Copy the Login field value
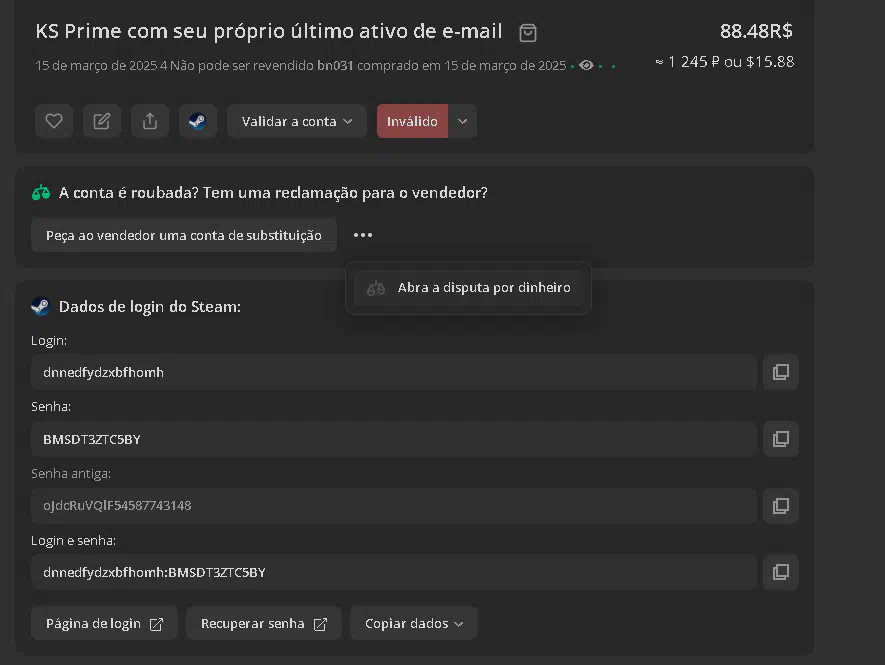885x665 pixels. (781, 372)
